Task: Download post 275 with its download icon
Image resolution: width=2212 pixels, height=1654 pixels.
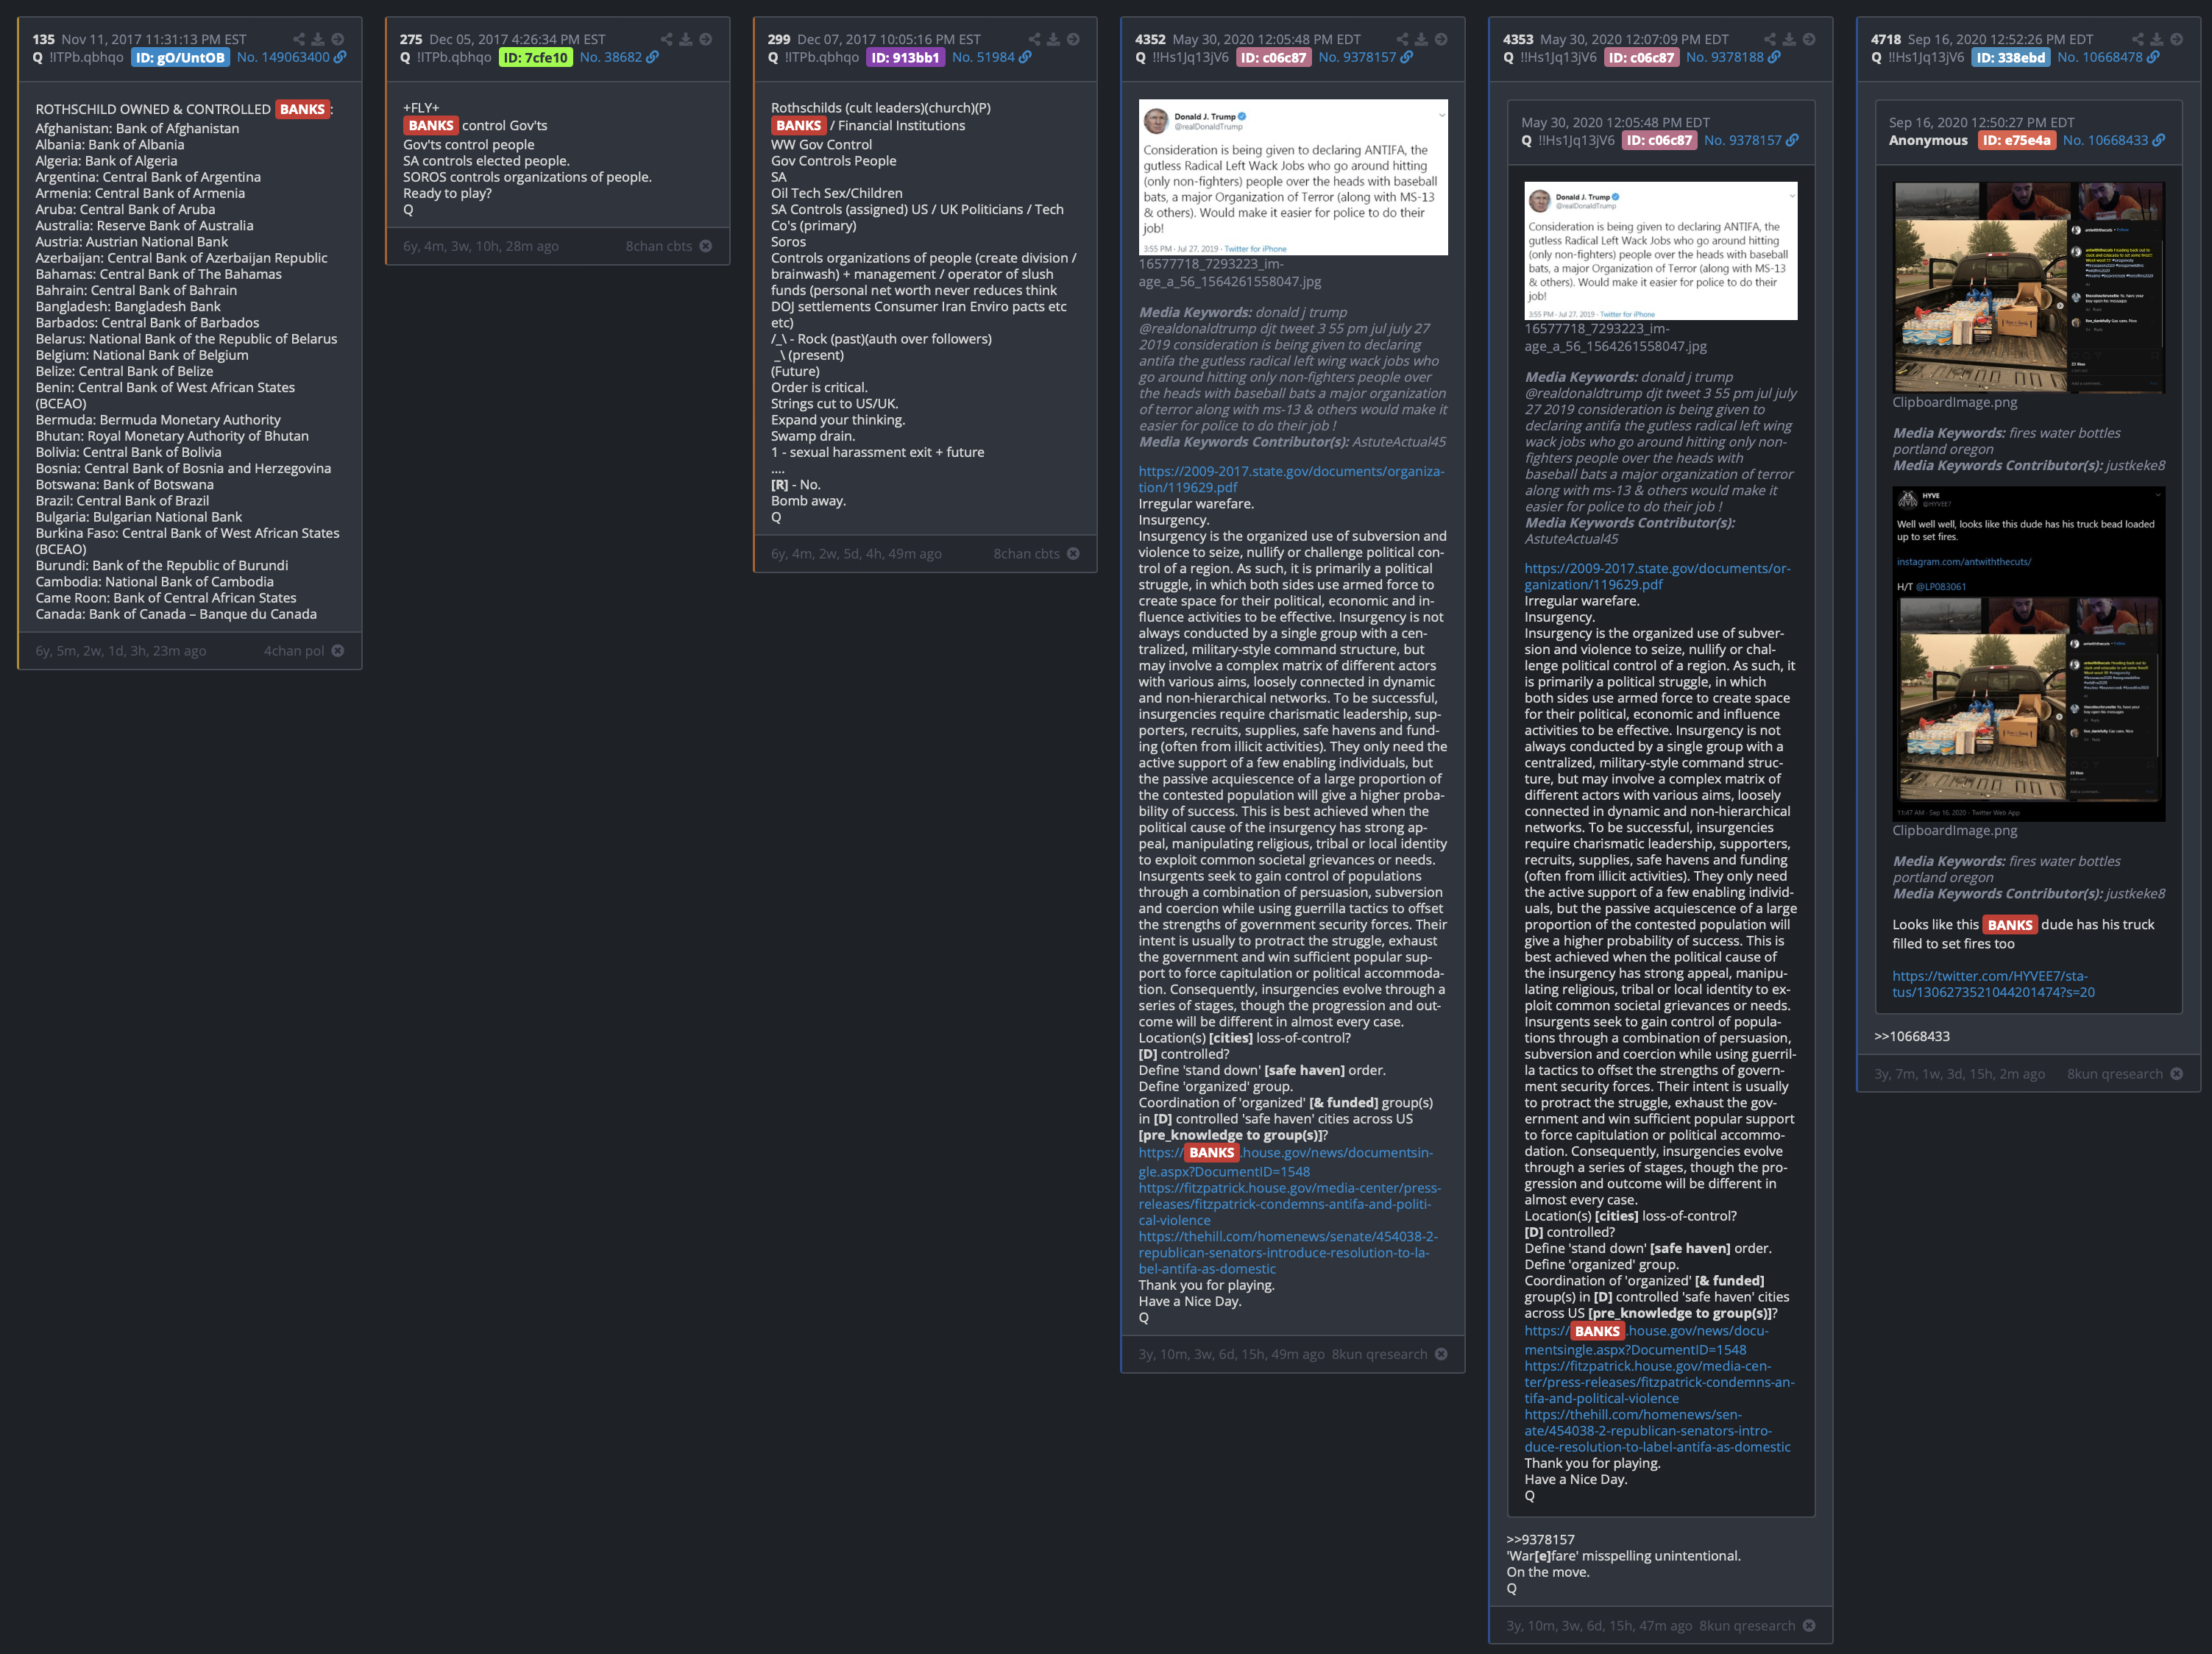Action: coord(686,39)
